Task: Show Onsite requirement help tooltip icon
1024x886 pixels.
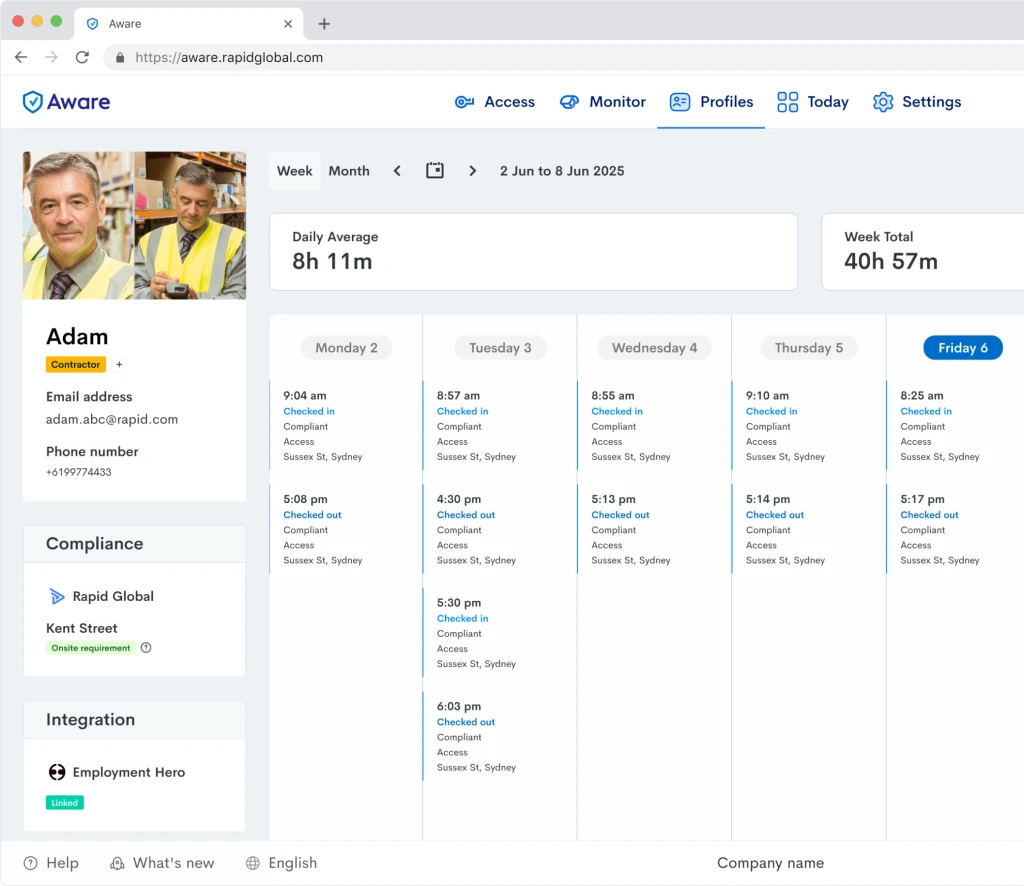Action: click(x=146, y=648)
